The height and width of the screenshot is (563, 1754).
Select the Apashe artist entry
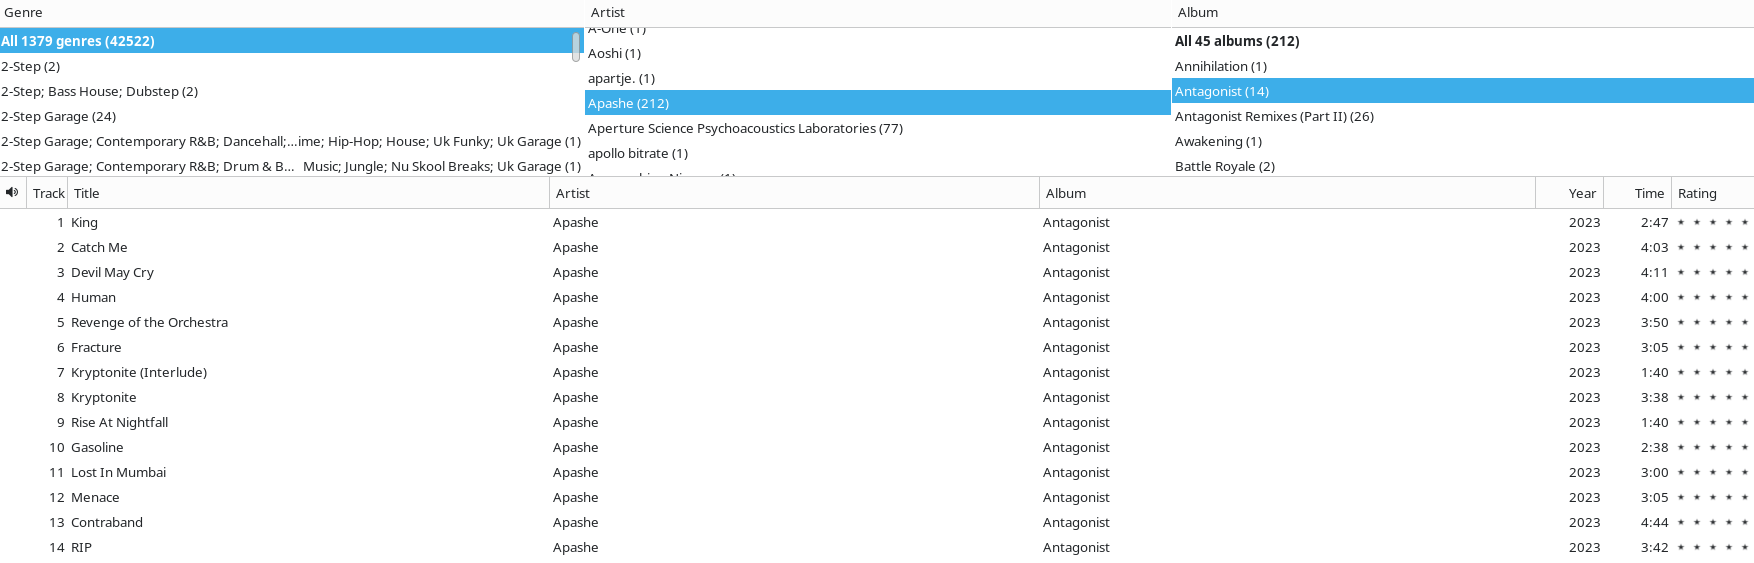[628, 103]
